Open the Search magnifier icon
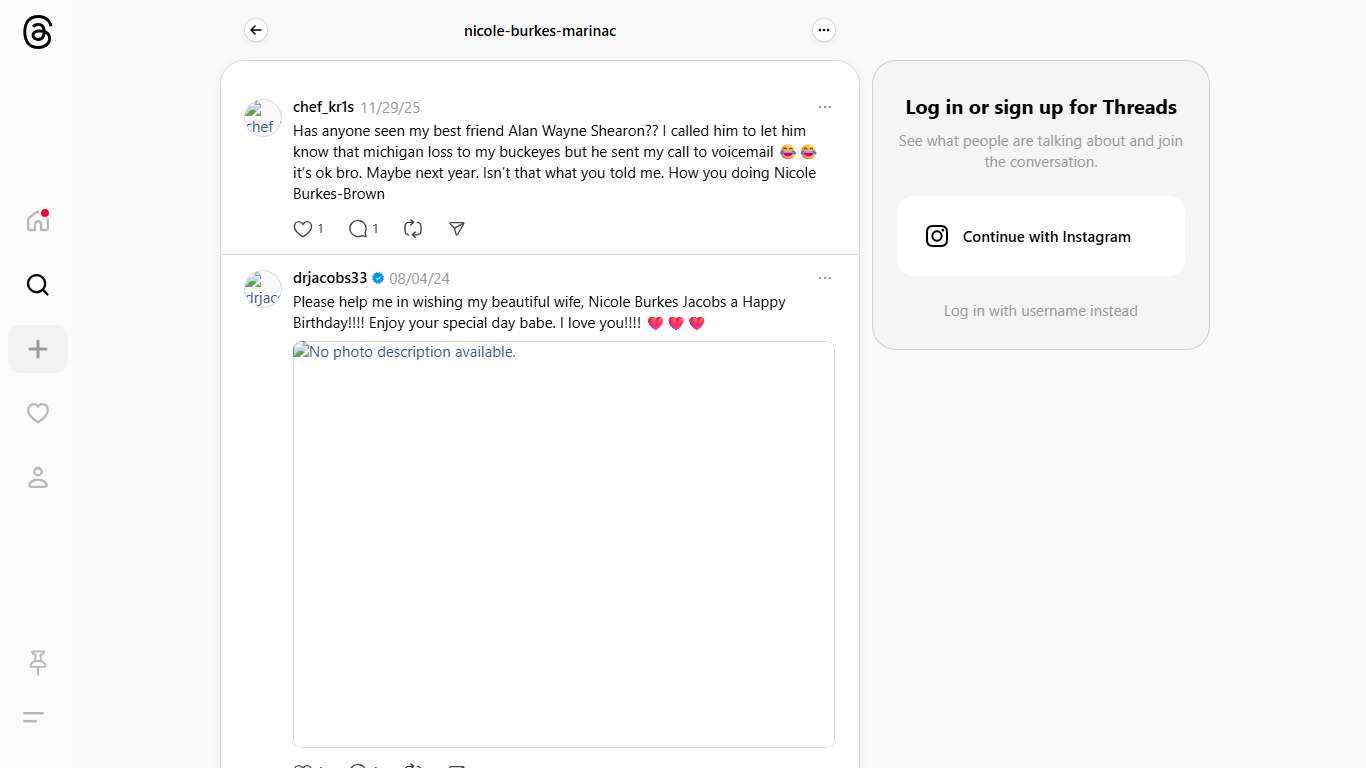Screen dimensions: 1366x768 (x=37, y=285)
